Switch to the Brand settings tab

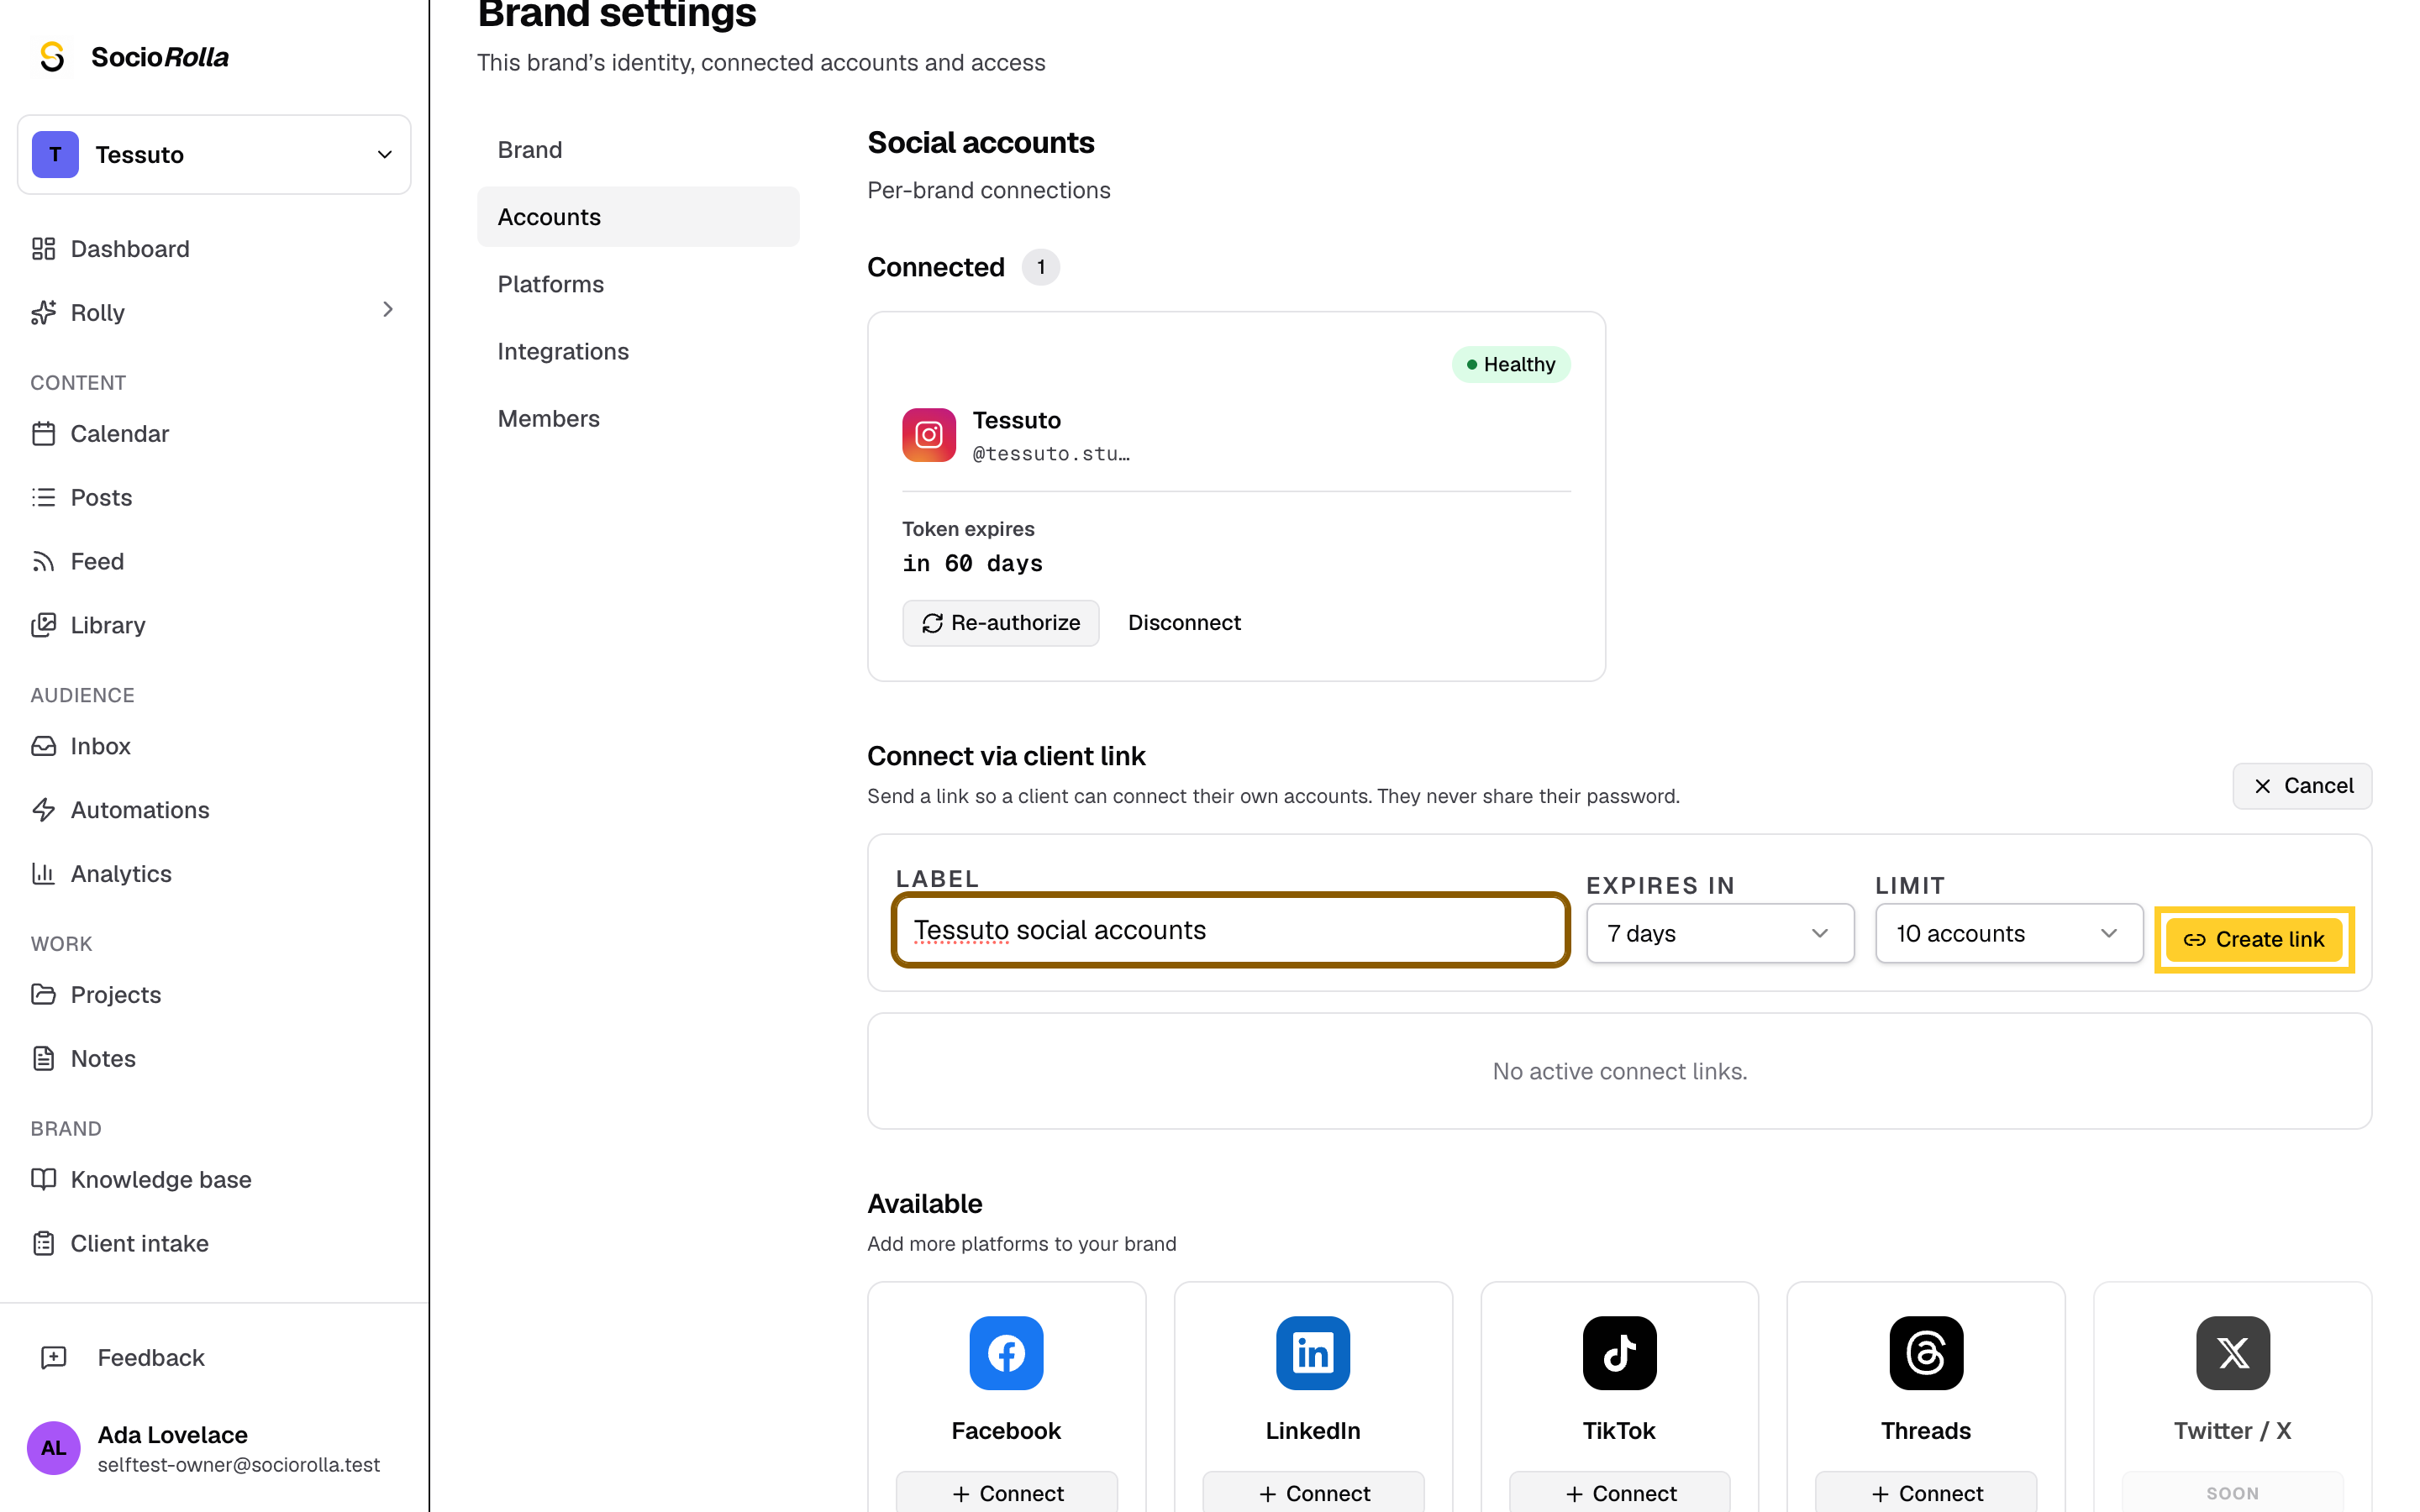638,150
